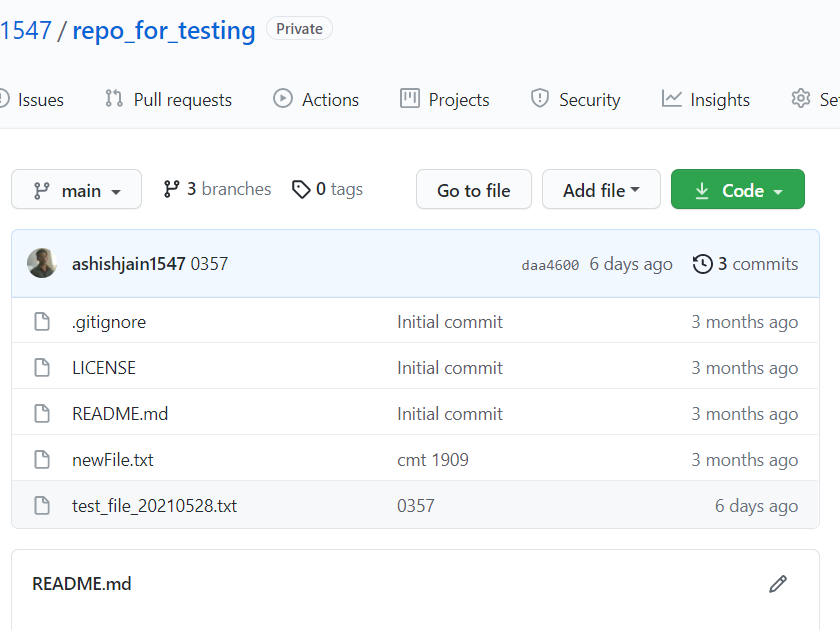Open the Add file dropdown
Screen dimensions: 840x630
601,189
